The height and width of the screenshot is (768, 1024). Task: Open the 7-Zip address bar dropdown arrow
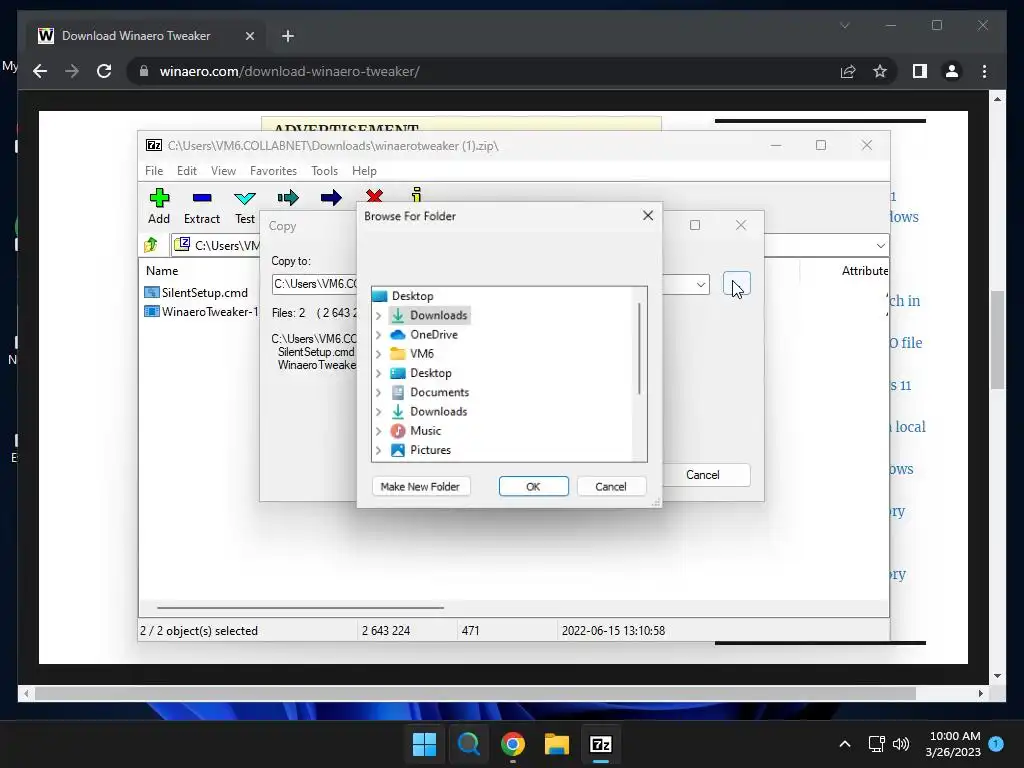coord(880,246)
